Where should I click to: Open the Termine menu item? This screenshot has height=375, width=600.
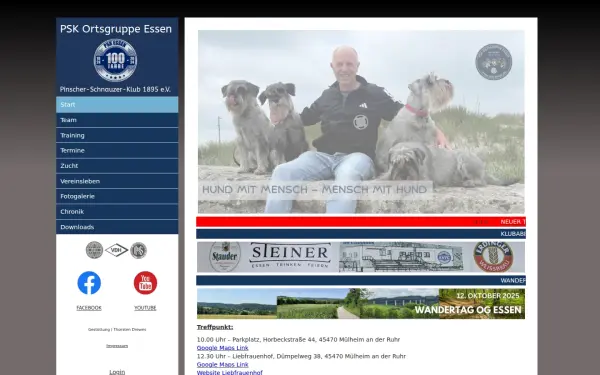pyautogui.click(x=117, y=150)
